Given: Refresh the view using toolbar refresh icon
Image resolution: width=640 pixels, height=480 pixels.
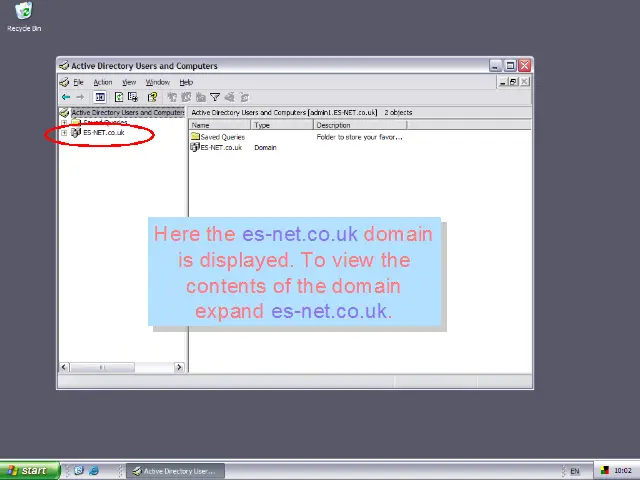Looking at the screenshot, I should tap(119, 97).
